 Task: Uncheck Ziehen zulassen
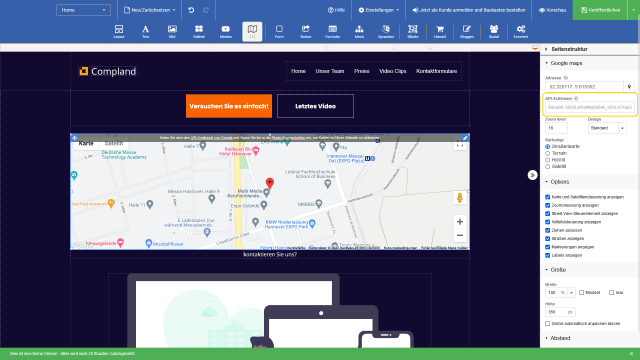[x=548, y=230]
